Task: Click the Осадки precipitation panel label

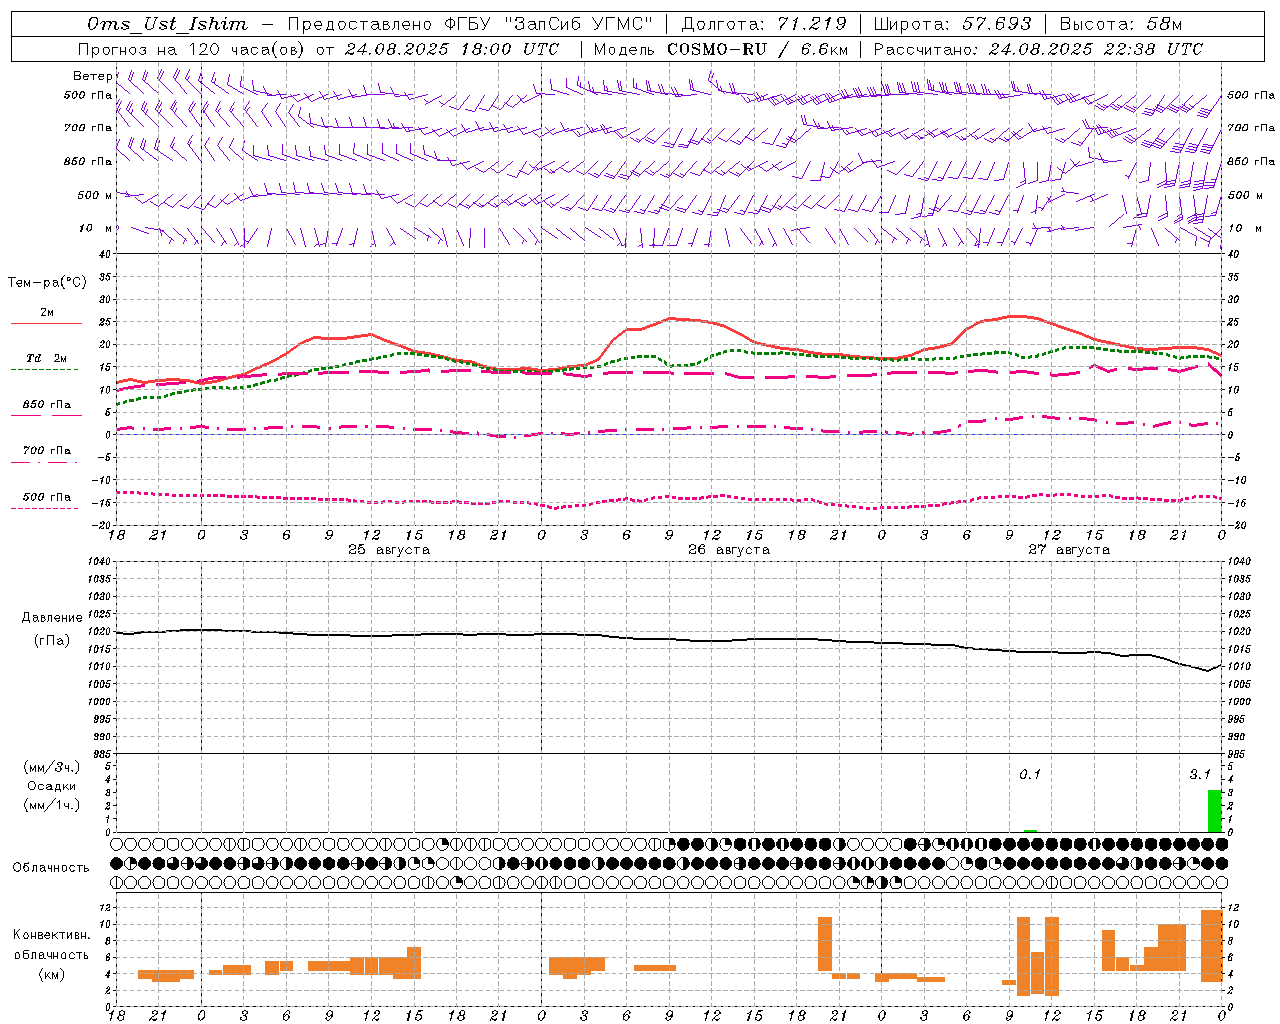Action: click(52, 786)
